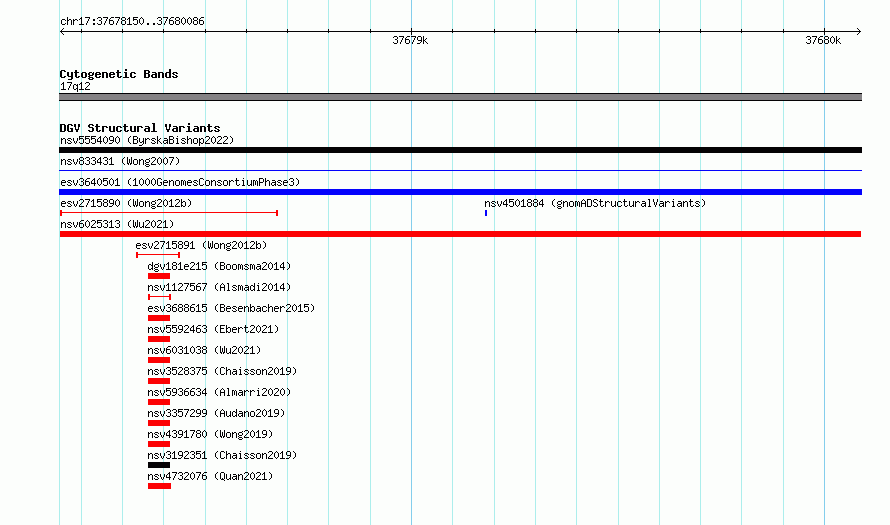Open esv3640501 (1000GenomesConsortiumPhase3) label
This screenshot has width=890, height=525.
pos(180,182)
